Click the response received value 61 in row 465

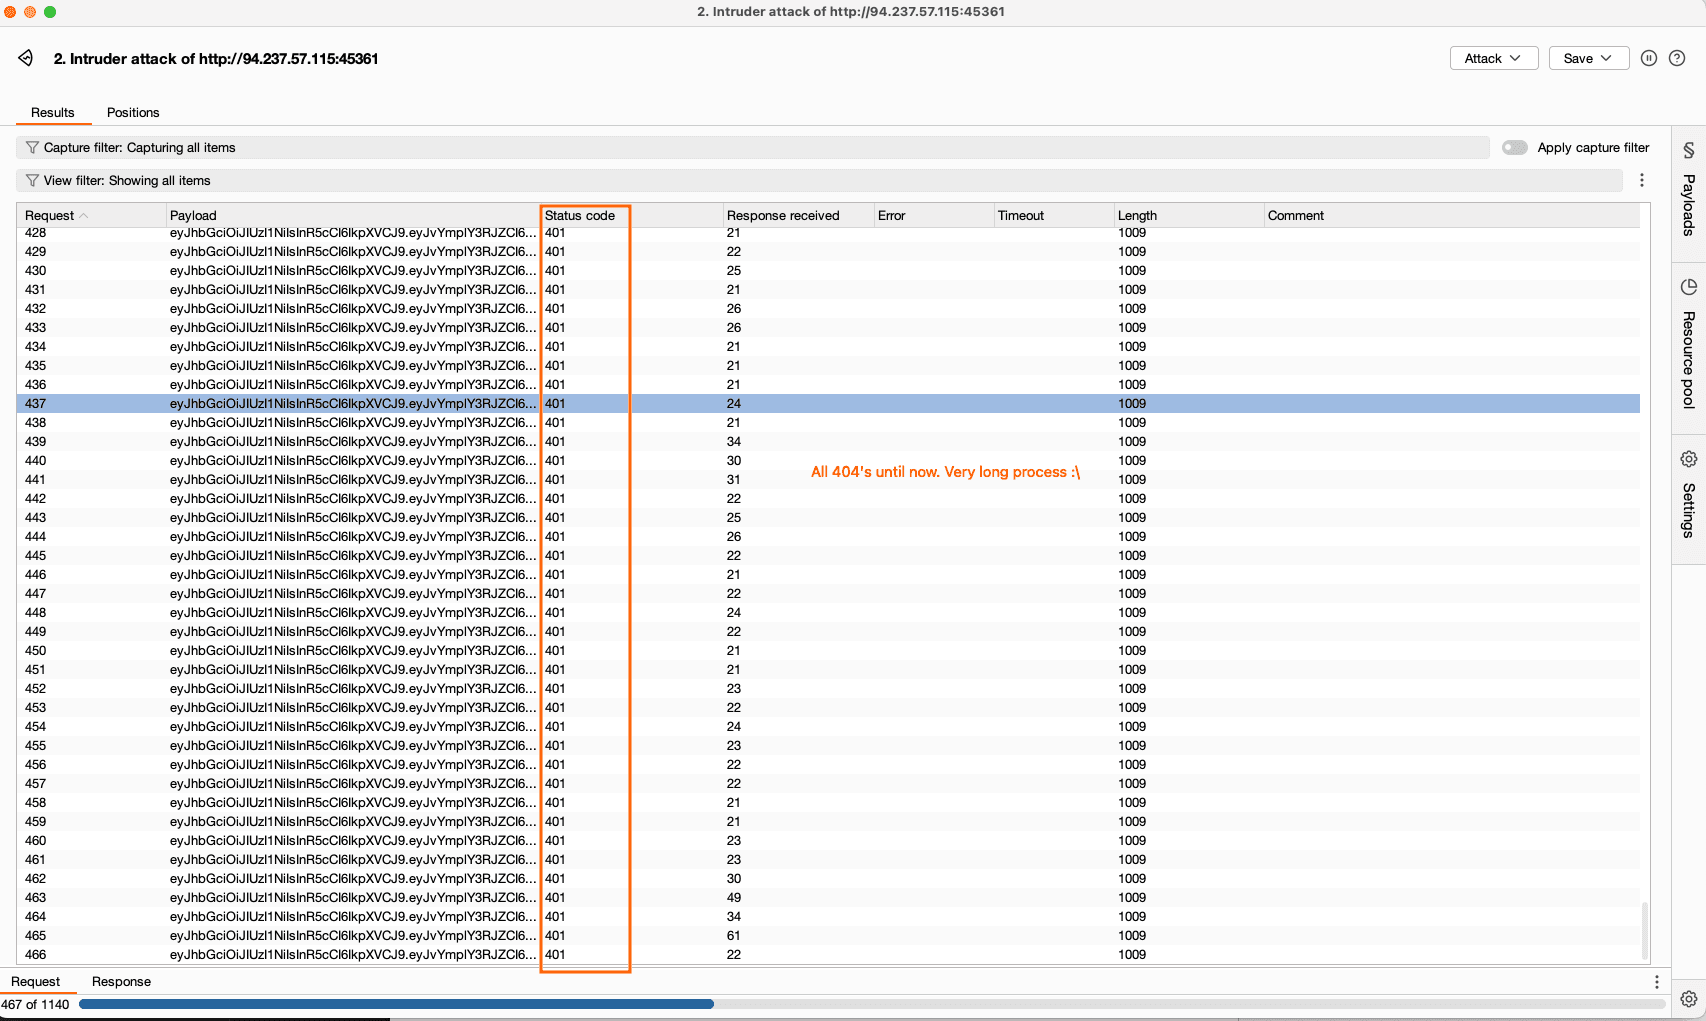pyautogui.click(x=734, y=936)
